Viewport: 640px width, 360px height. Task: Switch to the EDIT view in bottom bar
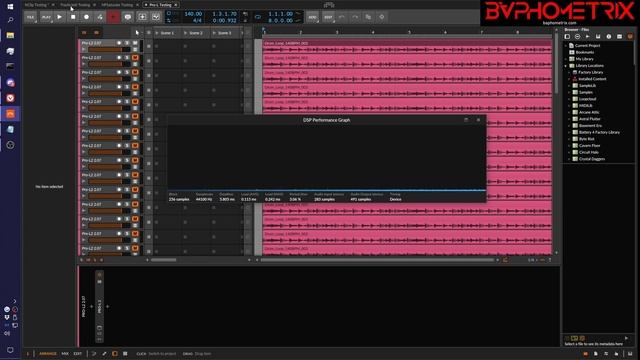pos(78,354)
